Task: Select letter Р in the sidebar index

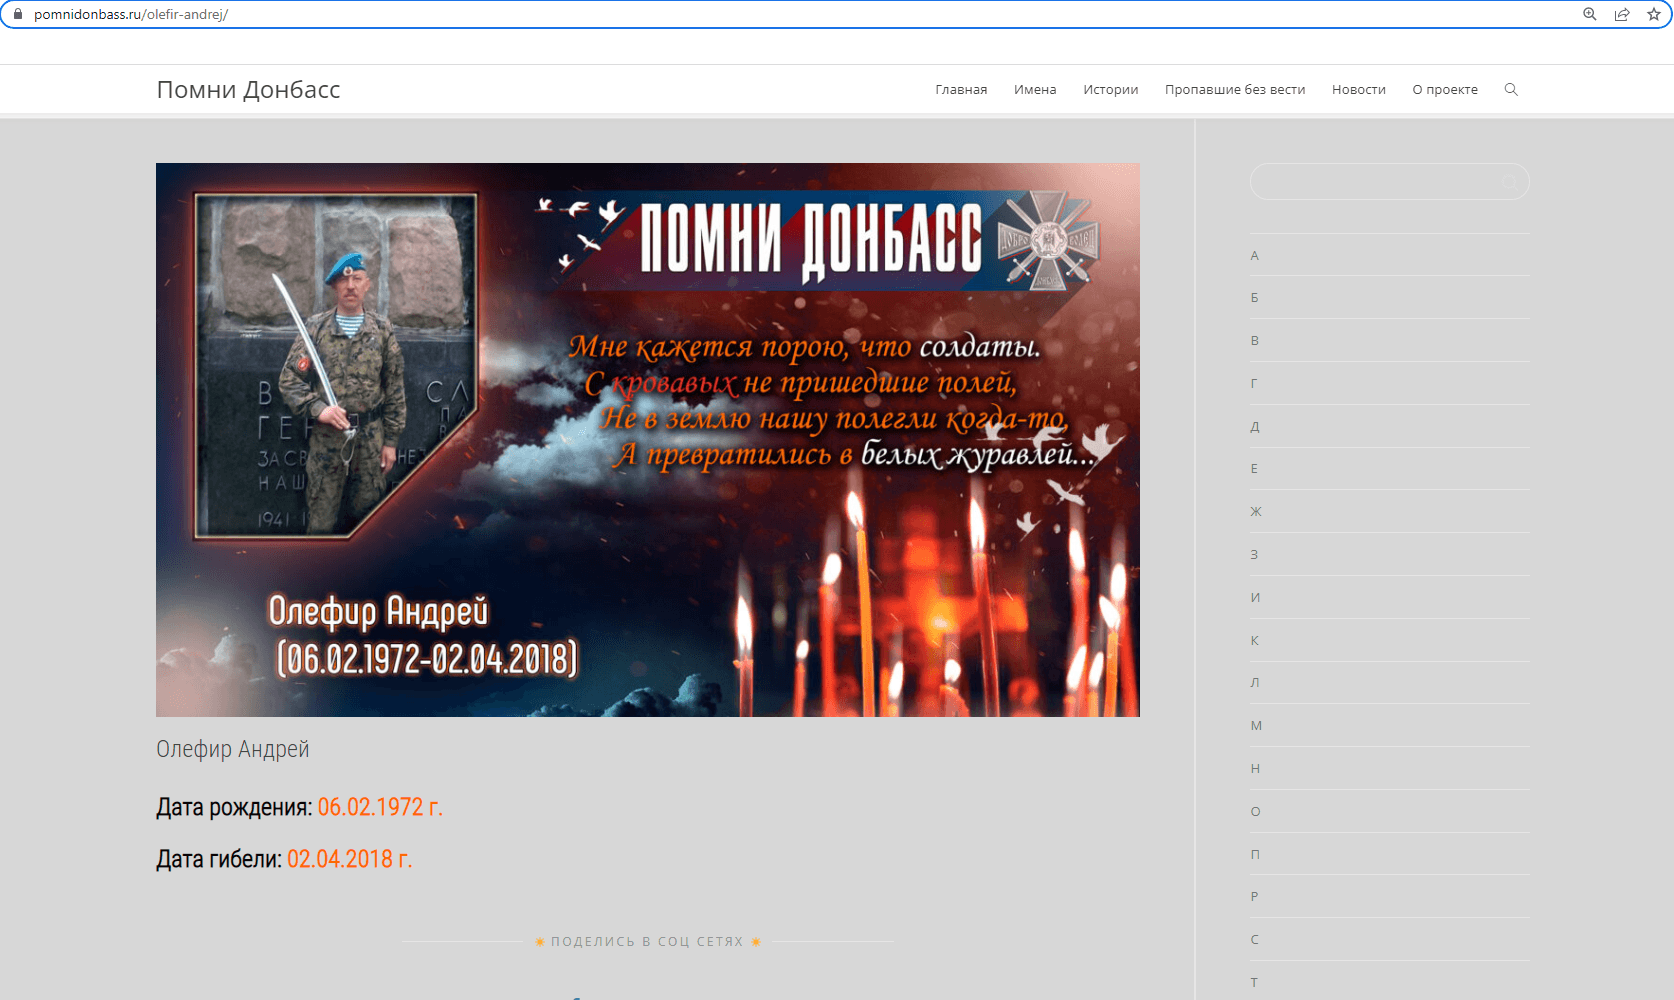Action: (1254, 897)
